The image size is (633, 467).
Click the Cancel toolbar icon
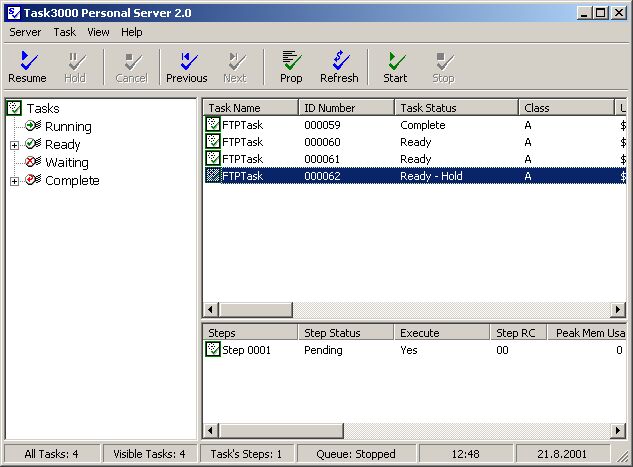pos(131,67)
